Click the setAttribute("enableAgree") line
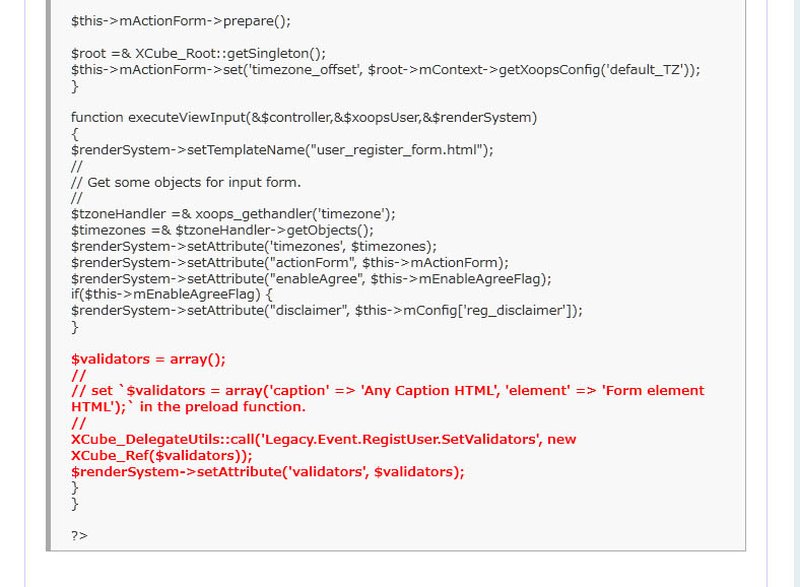The height and width of the screenshot is (587, 800). click(x=311, y=279)
